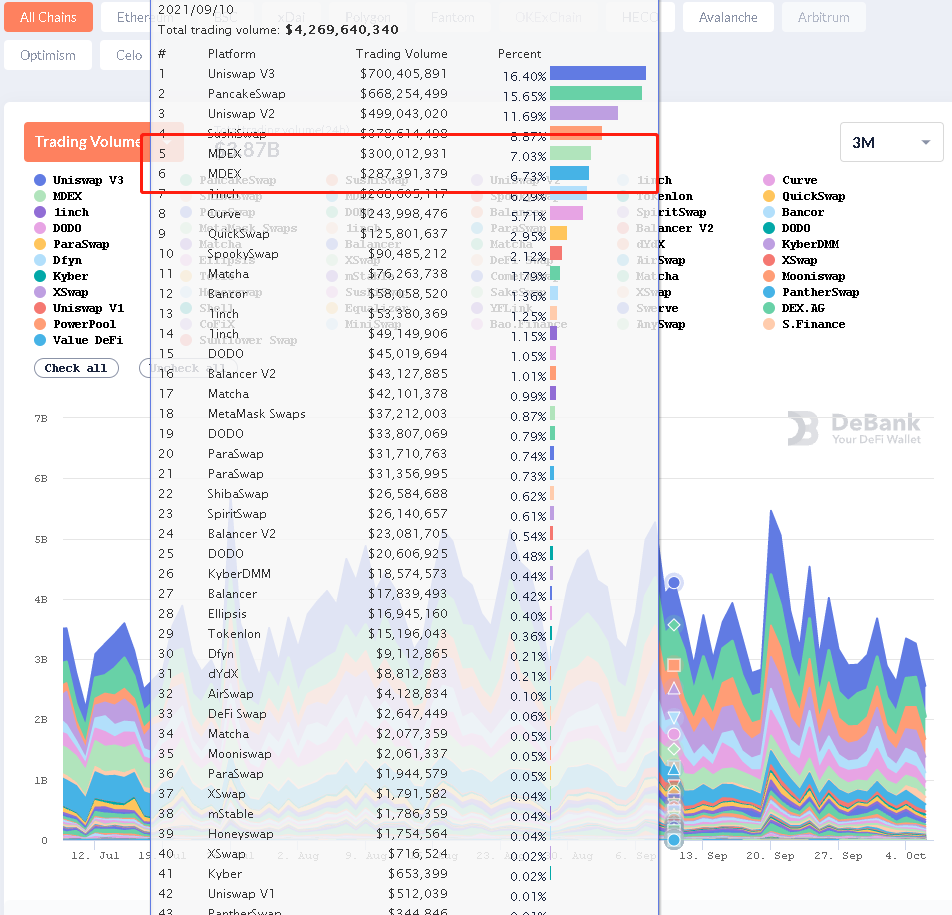The height and width of the screenshot is (915, 952).
Task: Select the Celo chain tab
Action: [x=129, y=55]
